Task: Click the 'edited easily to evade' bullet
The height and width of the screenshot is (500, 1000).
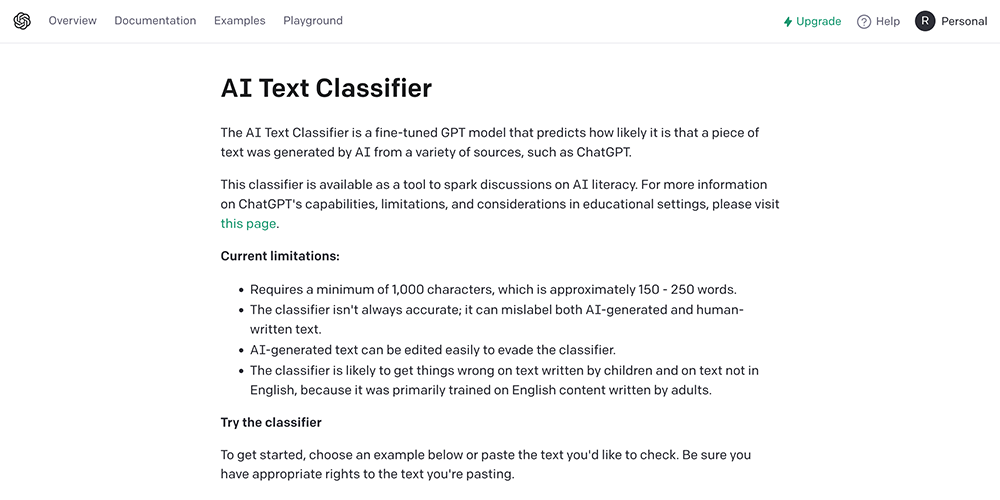Action: (433, 350)
